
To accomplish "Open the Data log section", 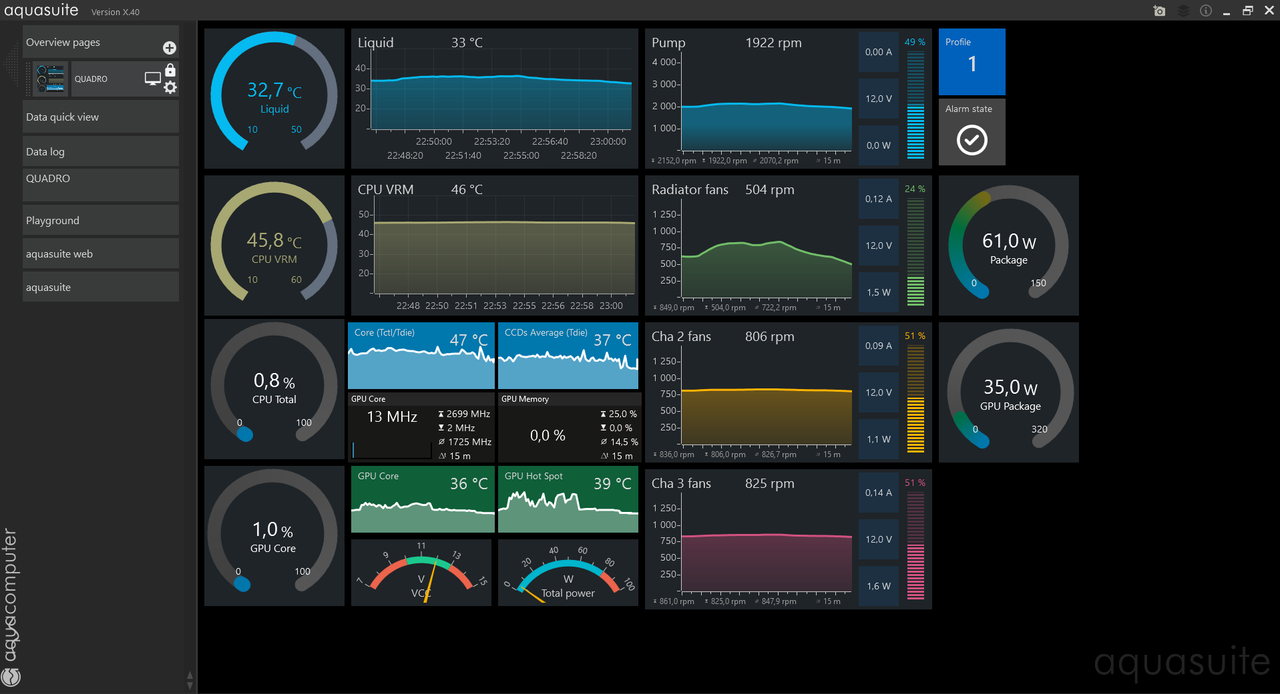I will (x=100, y=152).
